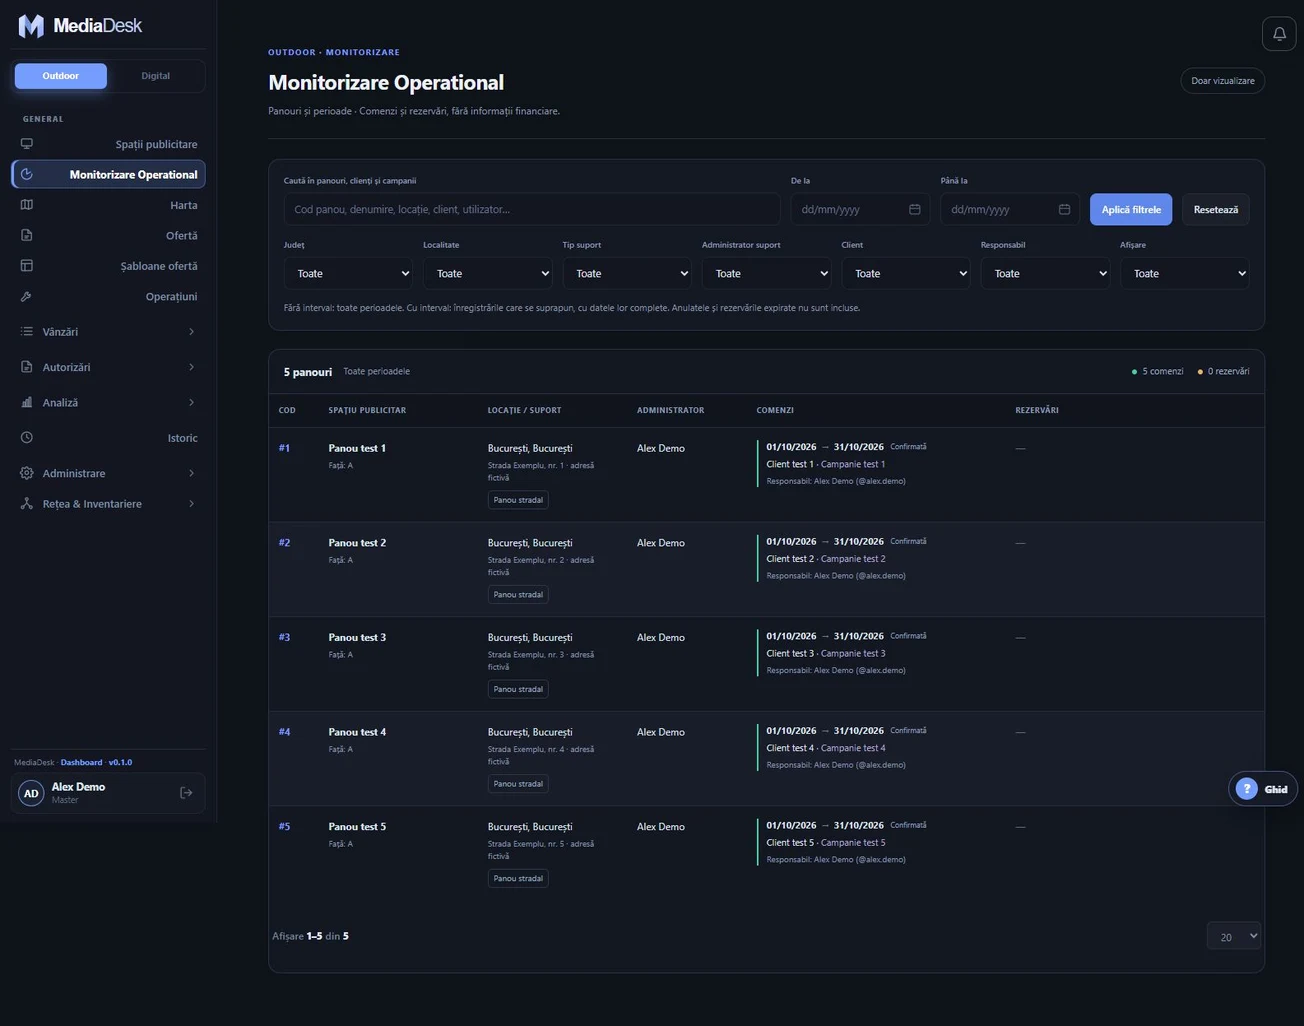Viewport: 1304px width, 1026px height.
Task: Open the Tip suport dropdown
Action: click(627, 273)
